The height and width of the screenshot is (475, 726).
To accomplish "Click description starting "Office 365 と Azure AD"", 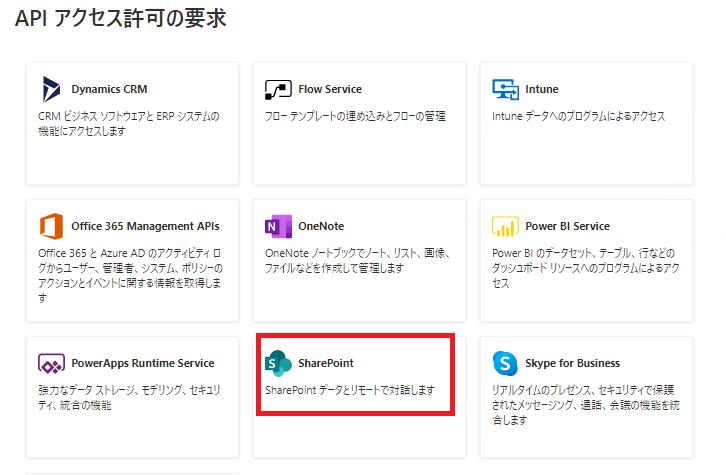I will (x=130, y=275).
